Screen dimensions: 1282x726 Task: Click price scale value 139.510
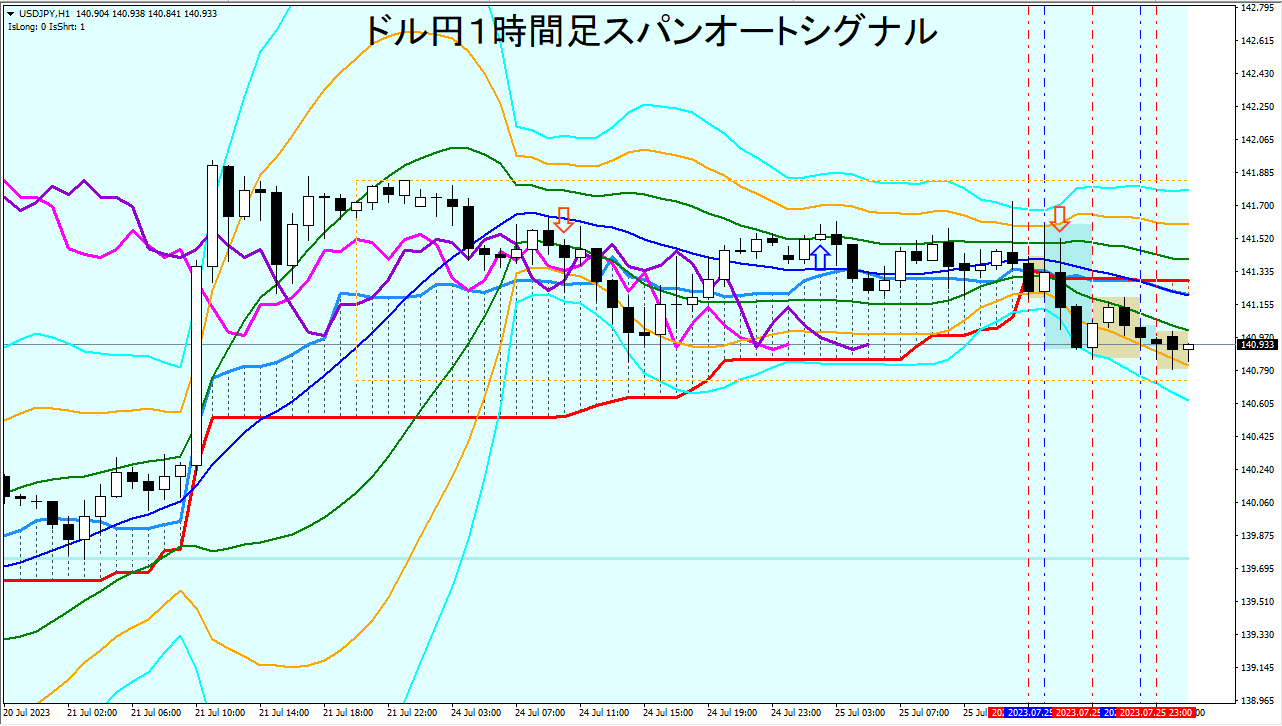(x=1257, y=602)
